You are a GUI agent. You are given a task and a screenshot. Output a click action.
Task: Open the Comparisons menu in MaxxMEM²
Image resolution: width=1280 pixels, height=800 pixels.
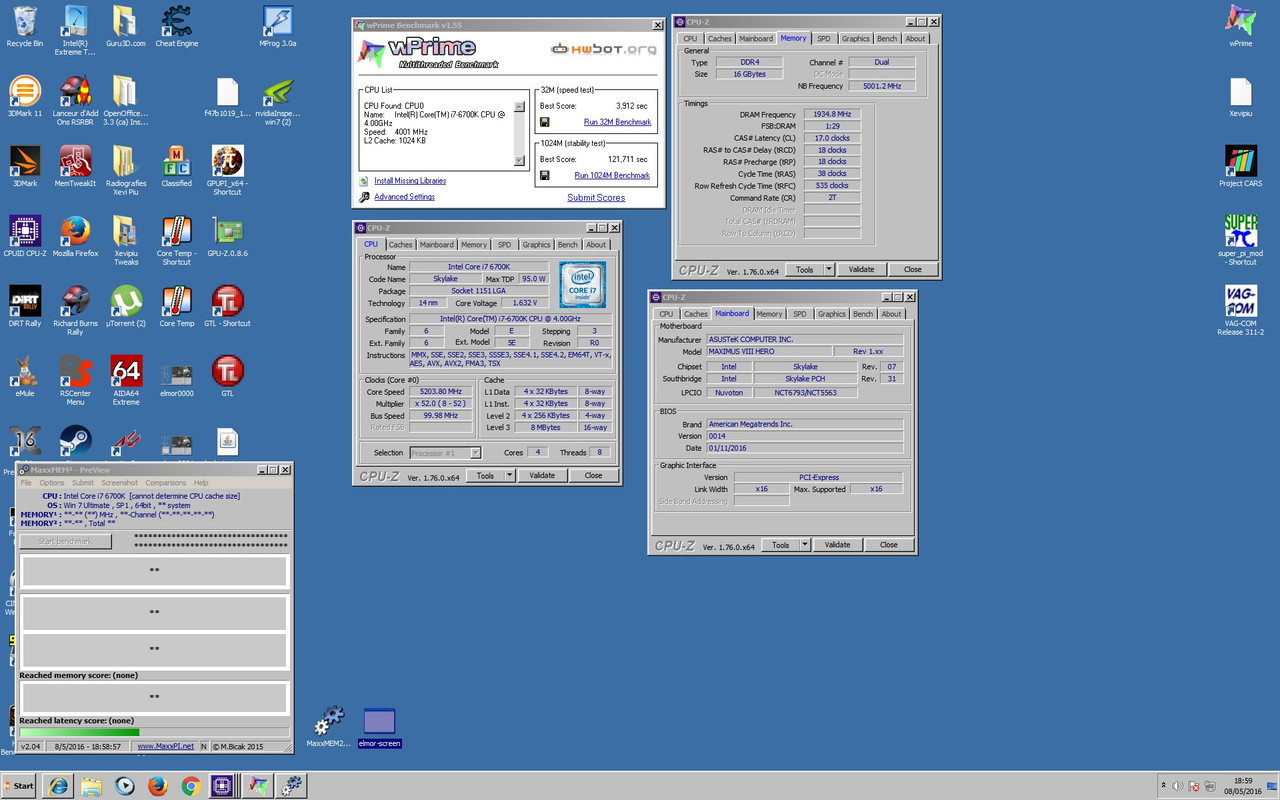(x=165, y=483)
